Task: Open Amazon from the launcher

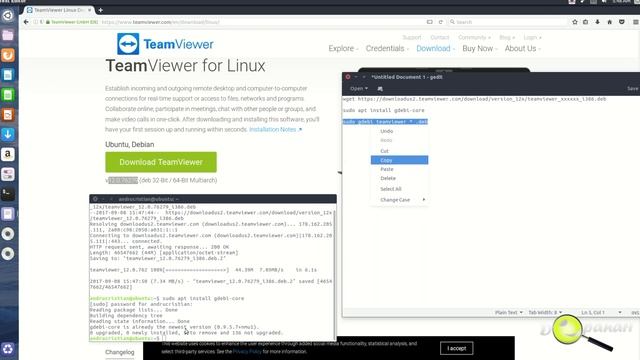Action: tap(8, 154)
